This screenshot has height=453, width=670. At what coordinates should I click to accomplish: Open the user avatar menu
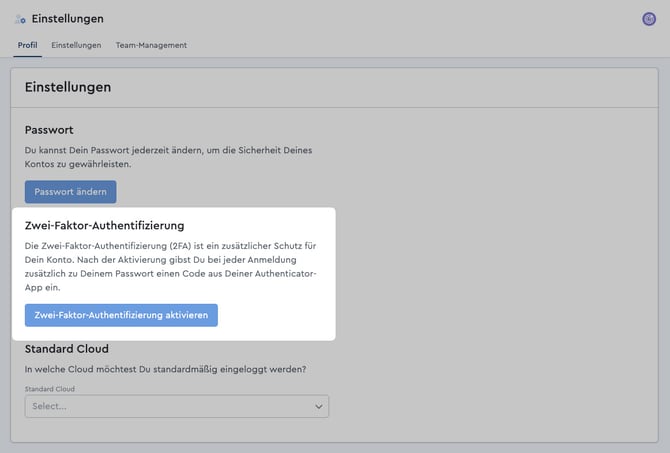click(x=649, y=19)
